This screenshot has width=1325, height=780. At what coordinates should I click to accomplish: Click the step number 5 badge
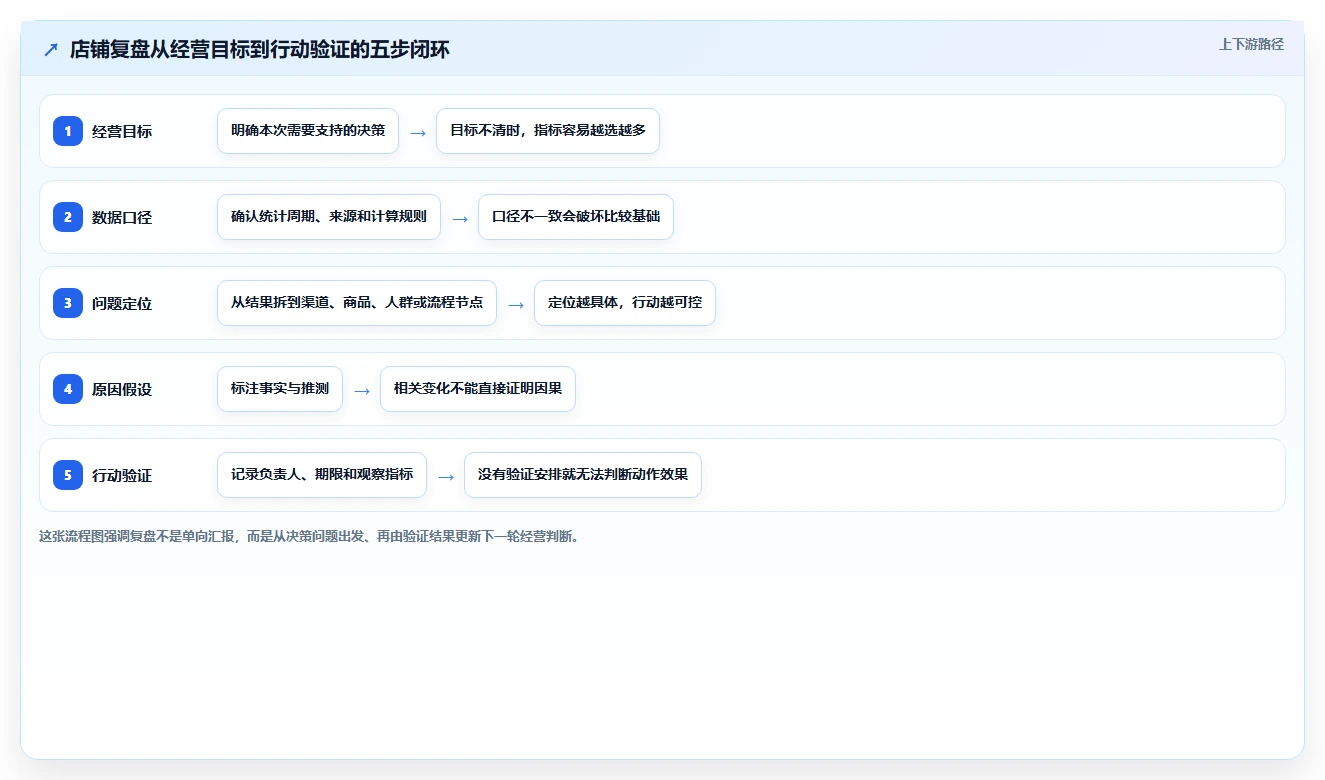tap(68, 474)
